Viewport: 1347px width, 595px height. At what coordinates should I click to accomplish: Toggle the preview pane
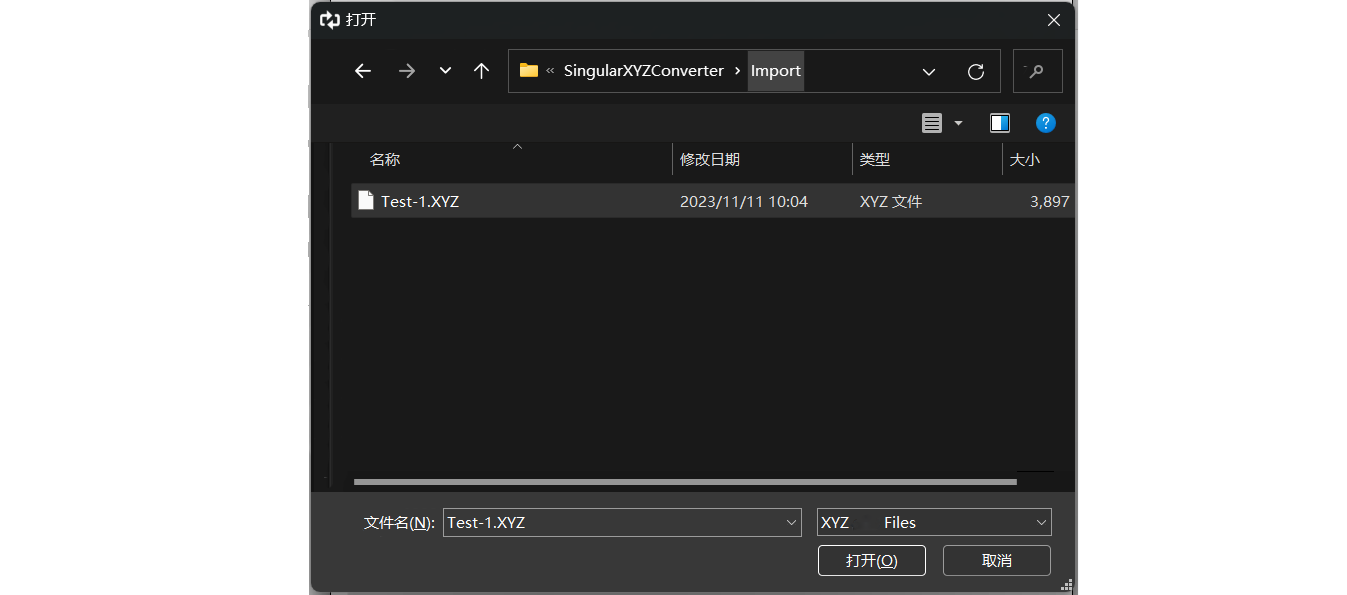coord(1000,123)
